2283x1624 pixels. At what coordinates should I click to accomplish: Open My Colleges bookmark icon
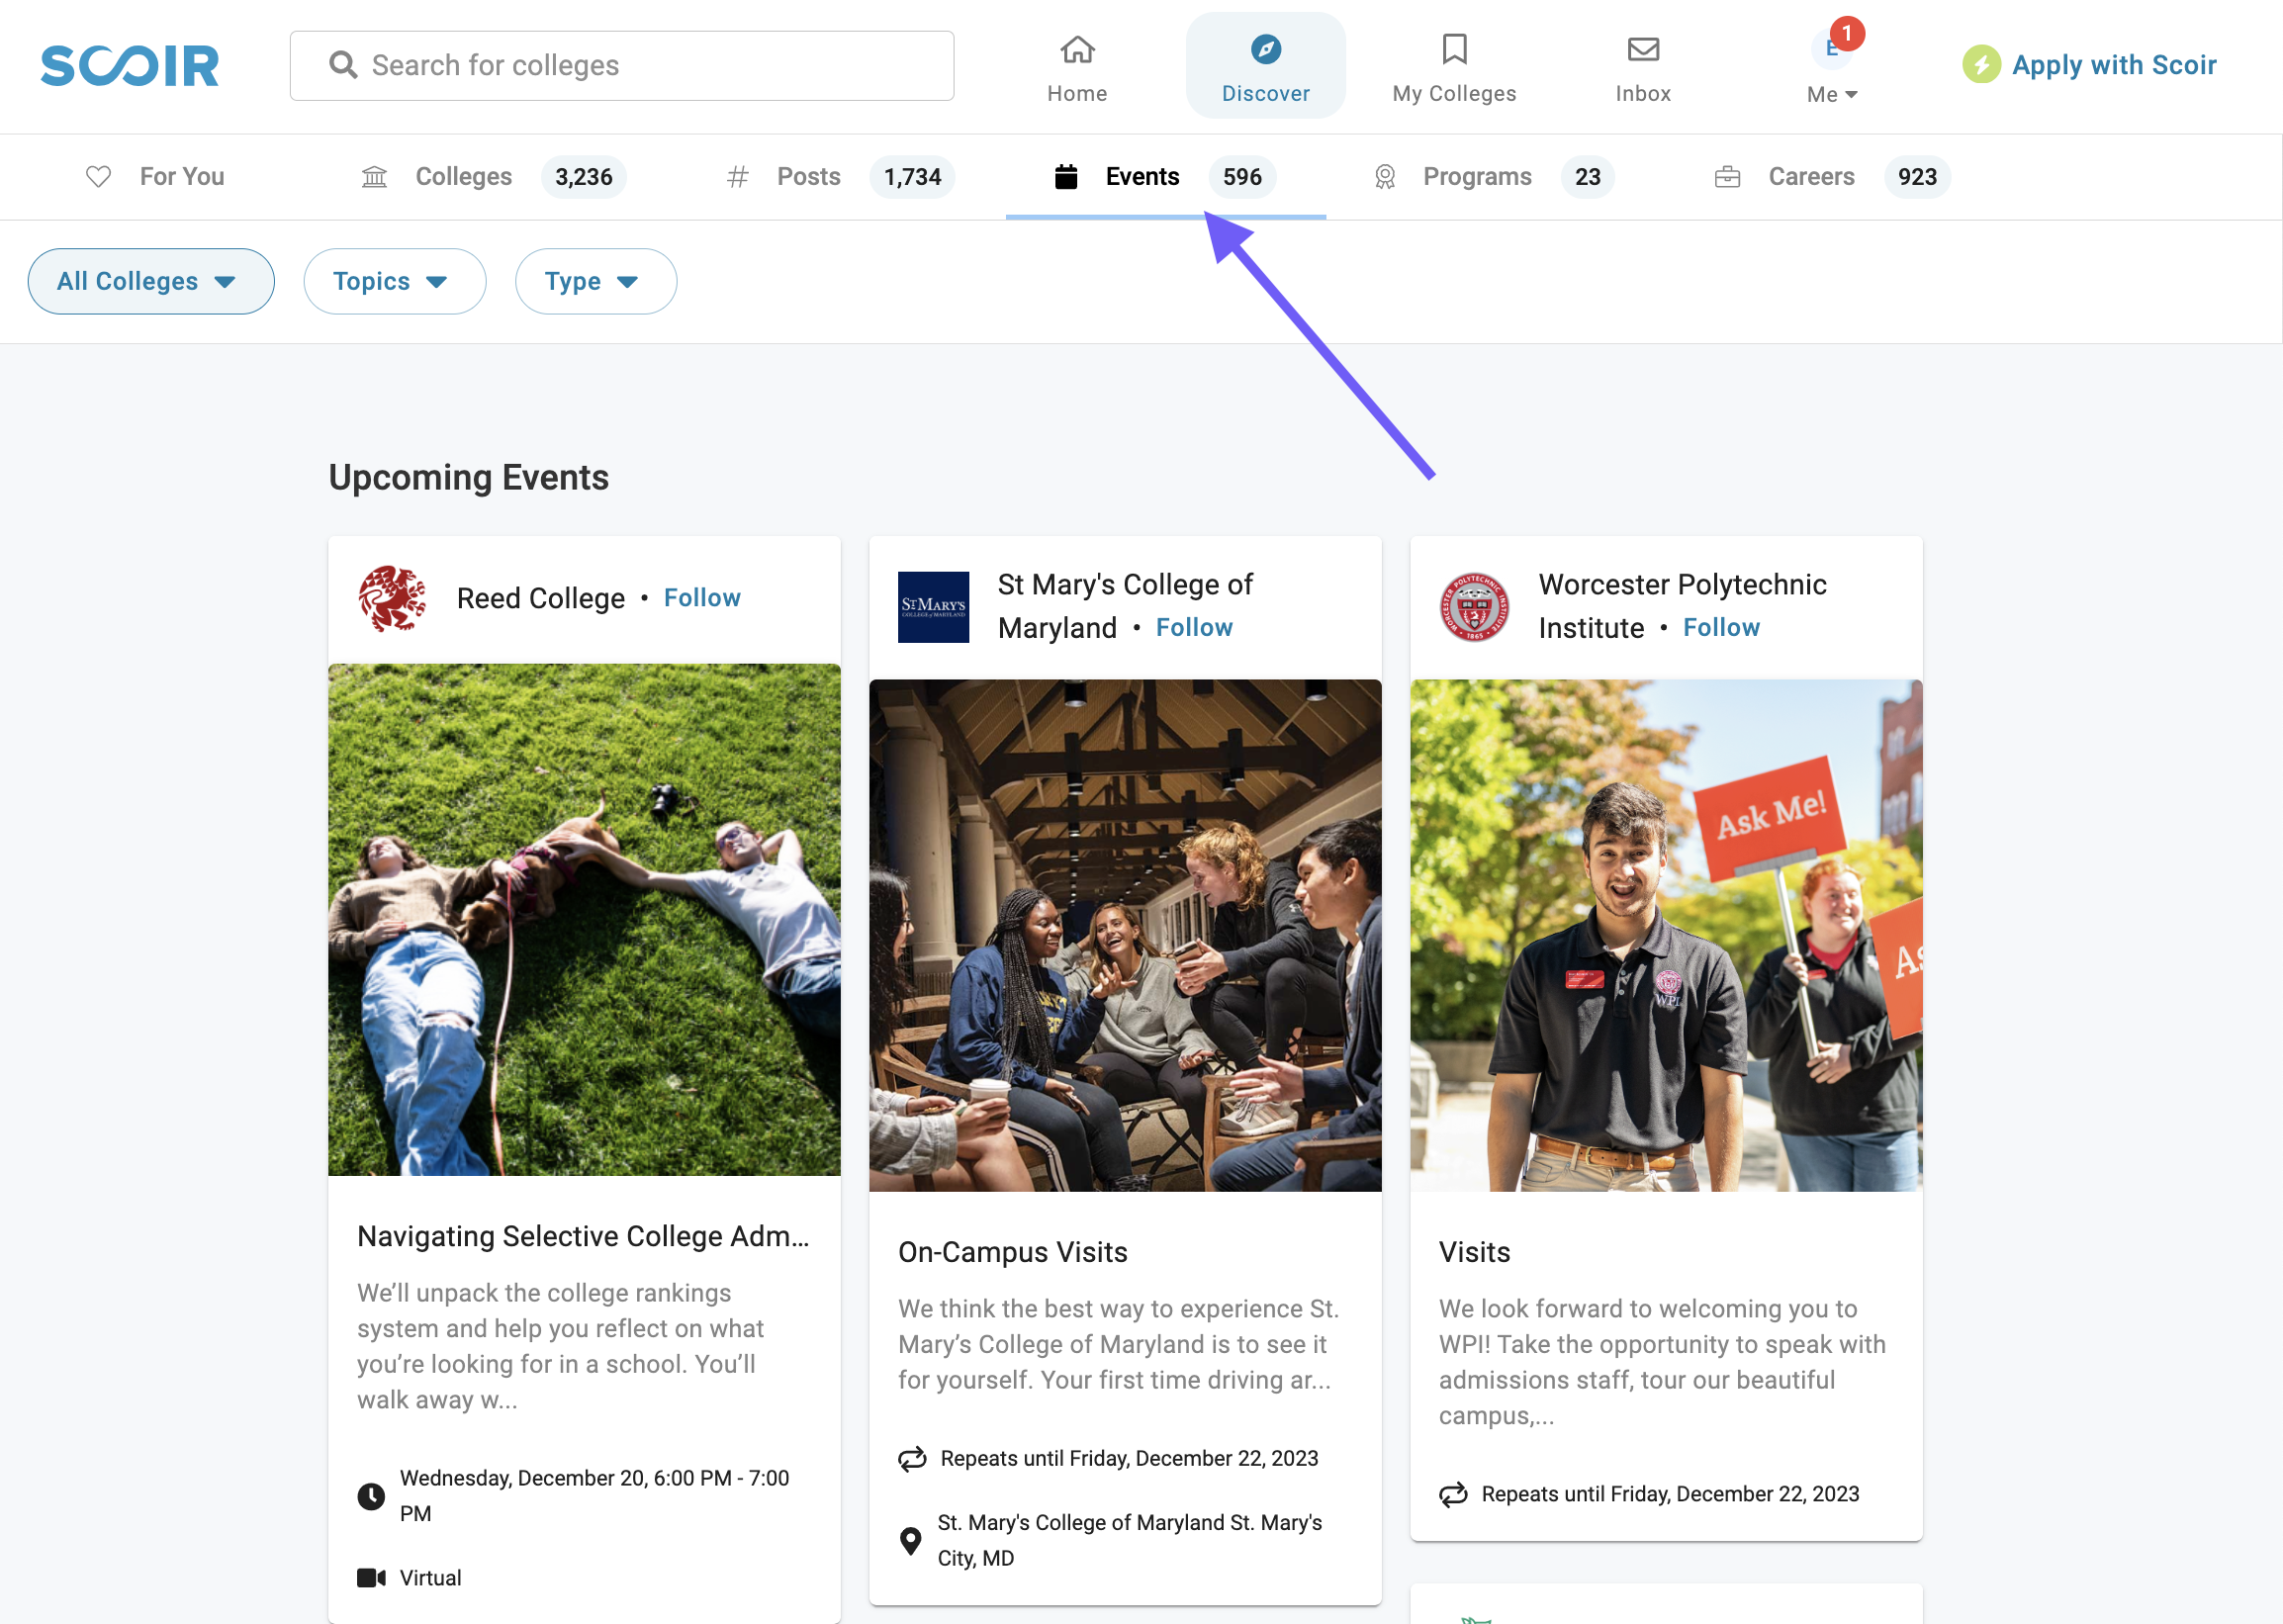[1454, 49]
